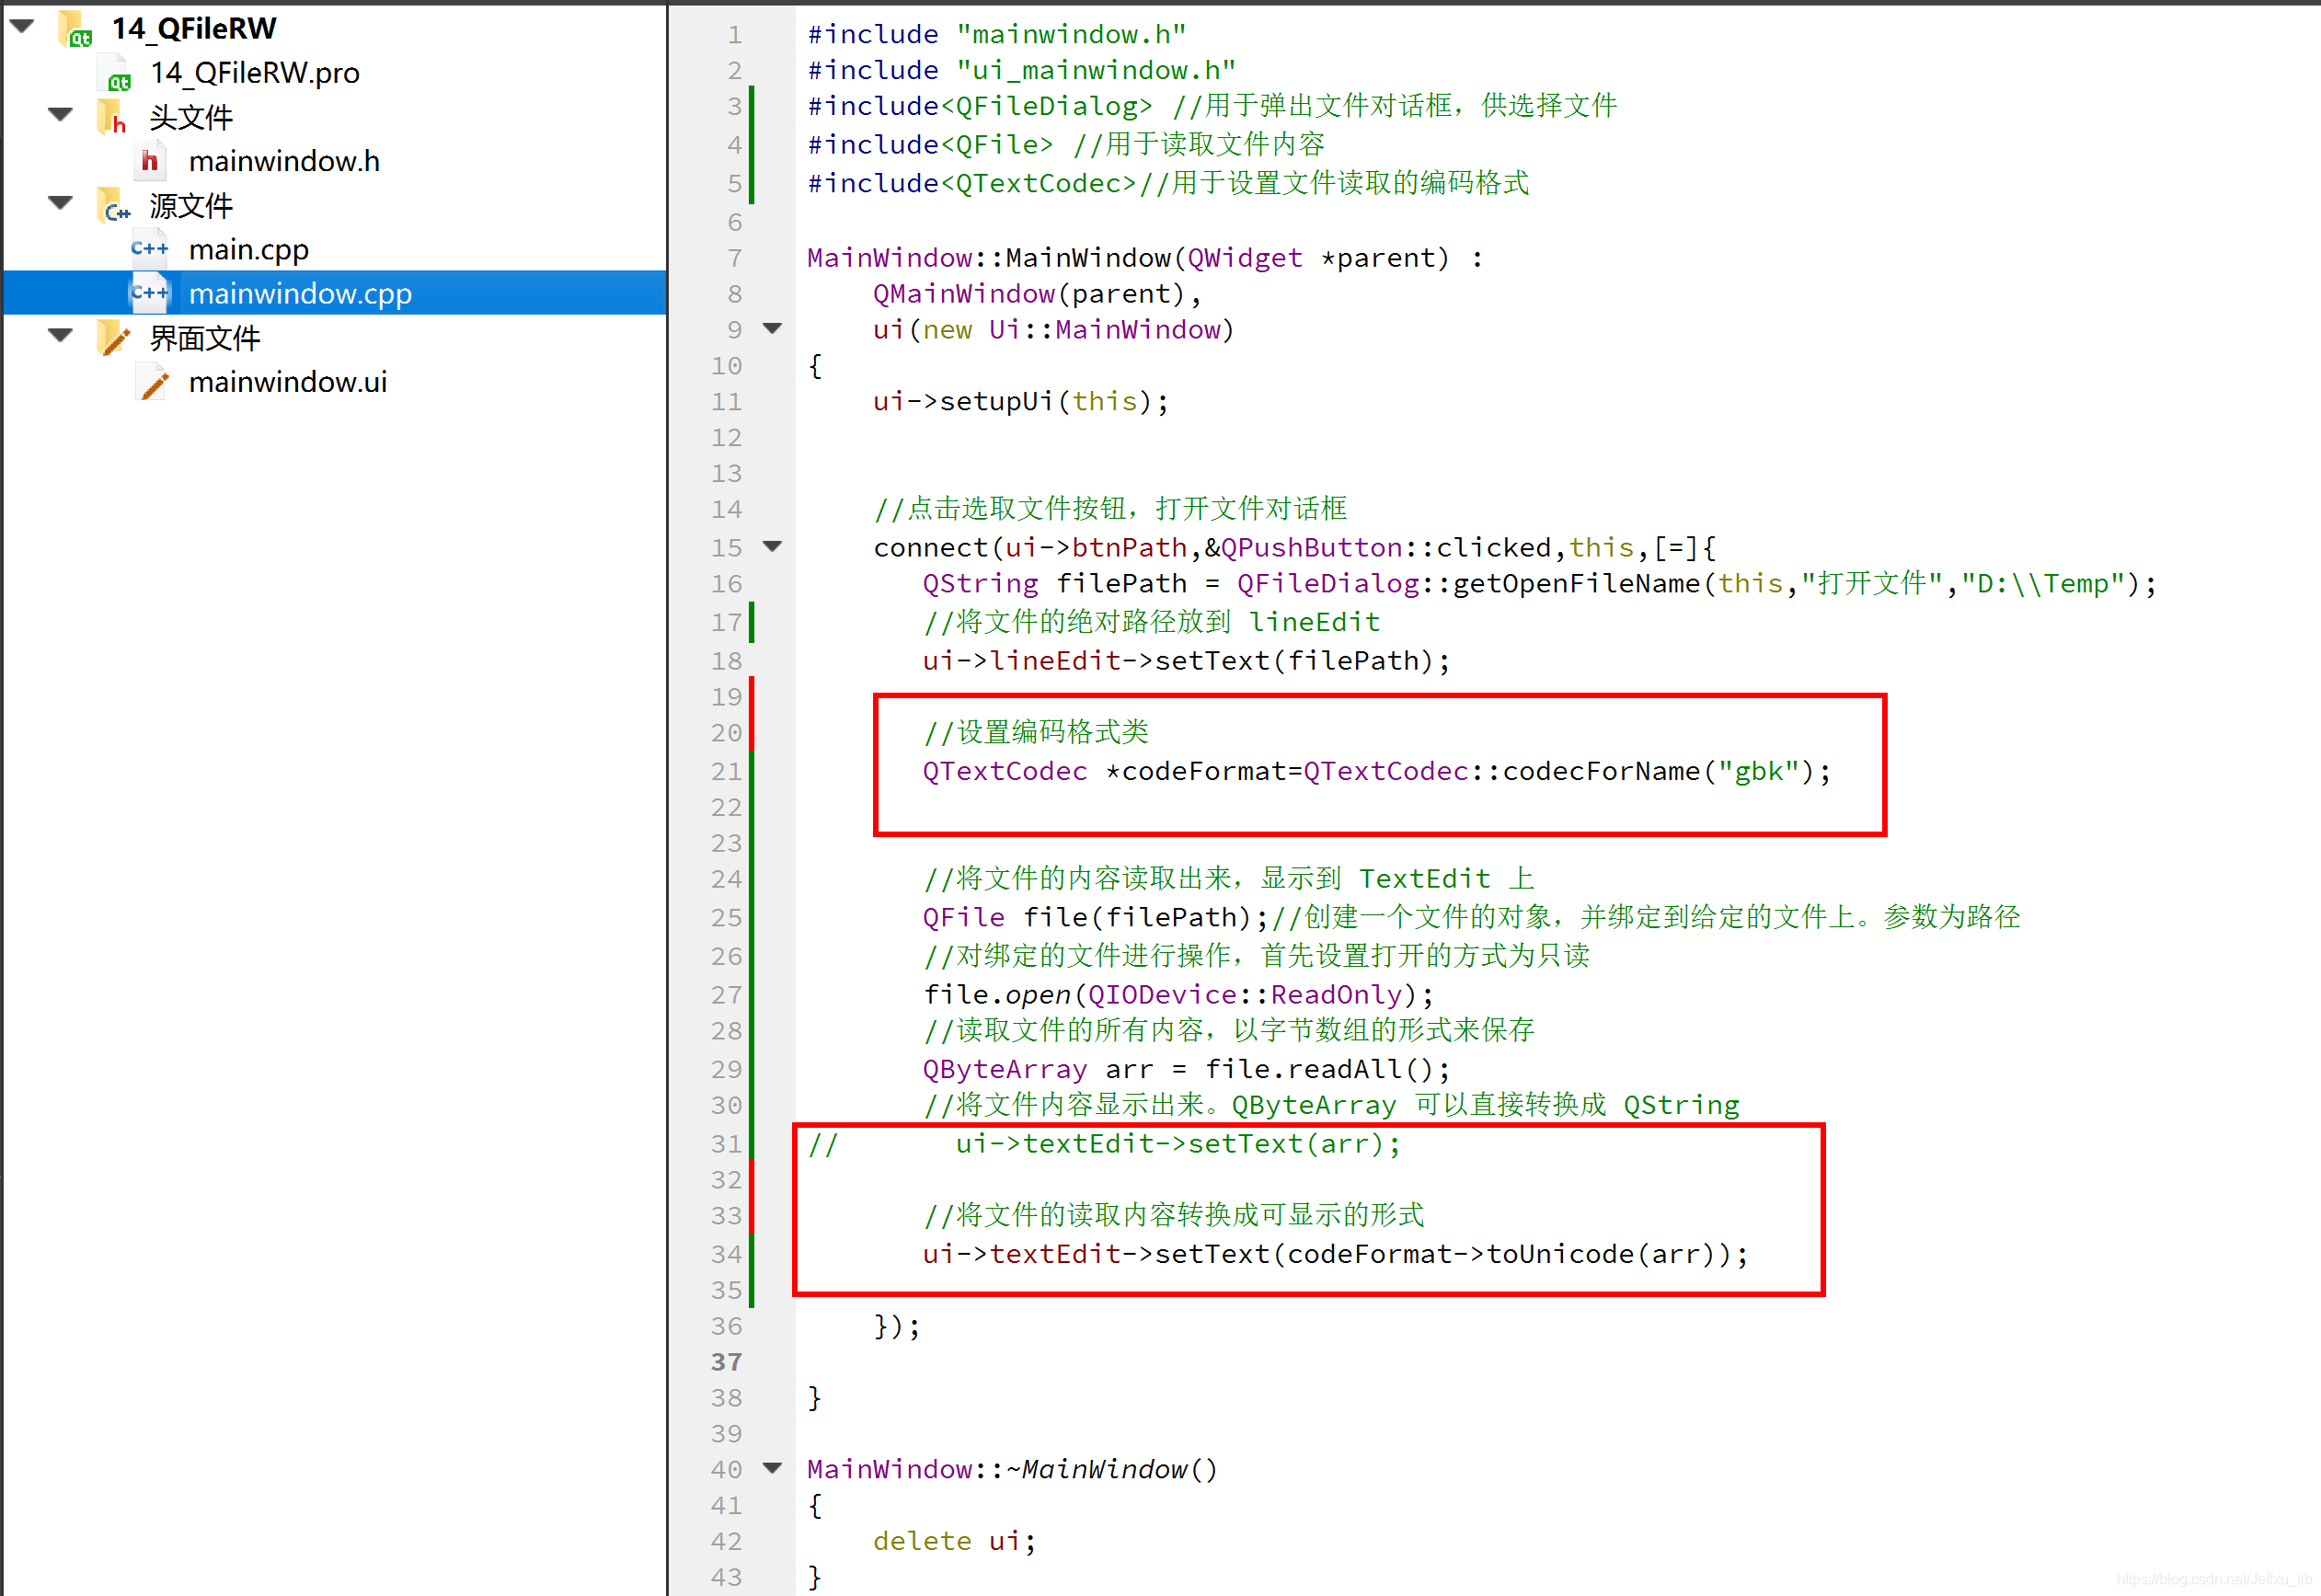
Task: Click the "D:\\Temp" string literal
Action: point(2043,584)
